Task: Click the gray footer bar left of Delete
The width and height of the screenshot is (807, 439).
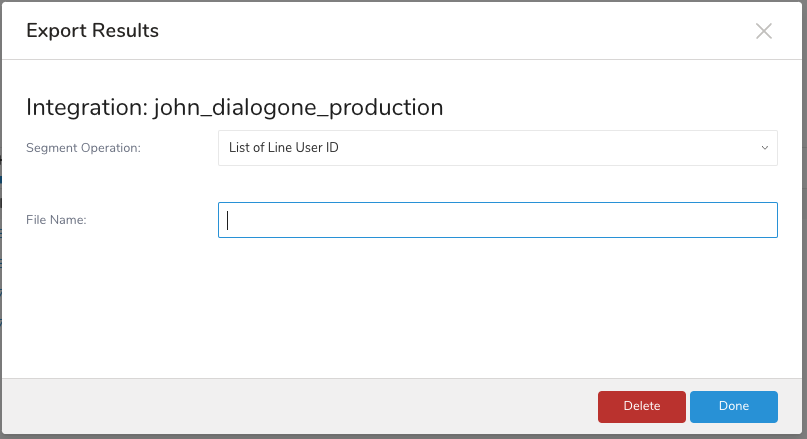Action: 300,406
